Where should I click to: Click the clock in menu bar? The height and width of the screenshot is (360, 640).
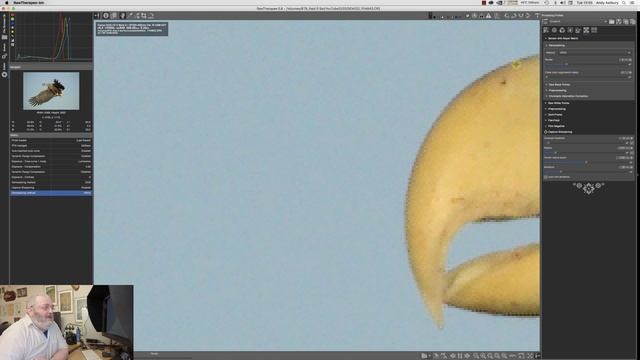point(584,2)
